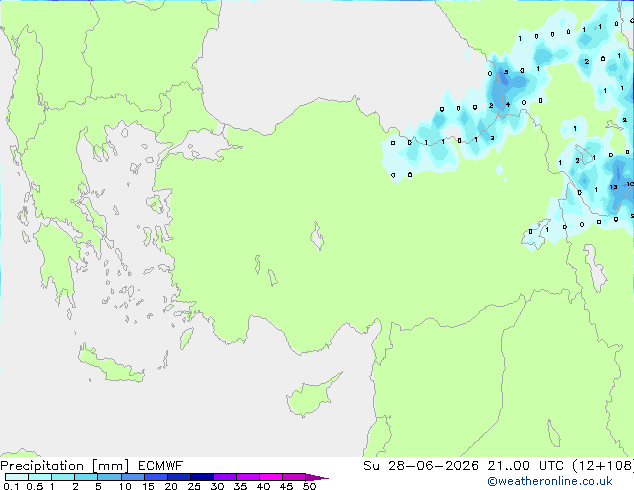Pick the 30–35 mm purple legend swatch

tap(224, 477)
